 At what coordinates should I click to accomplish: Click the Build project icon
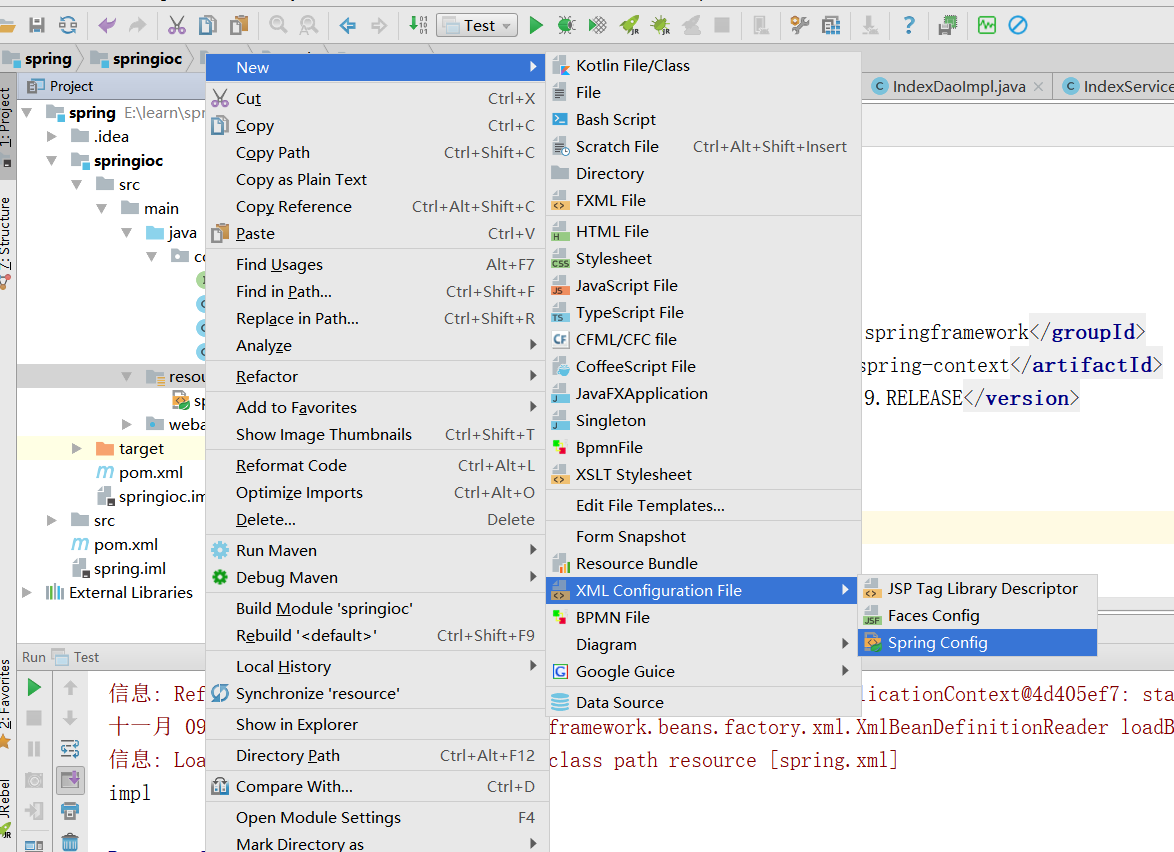(418, 25)
